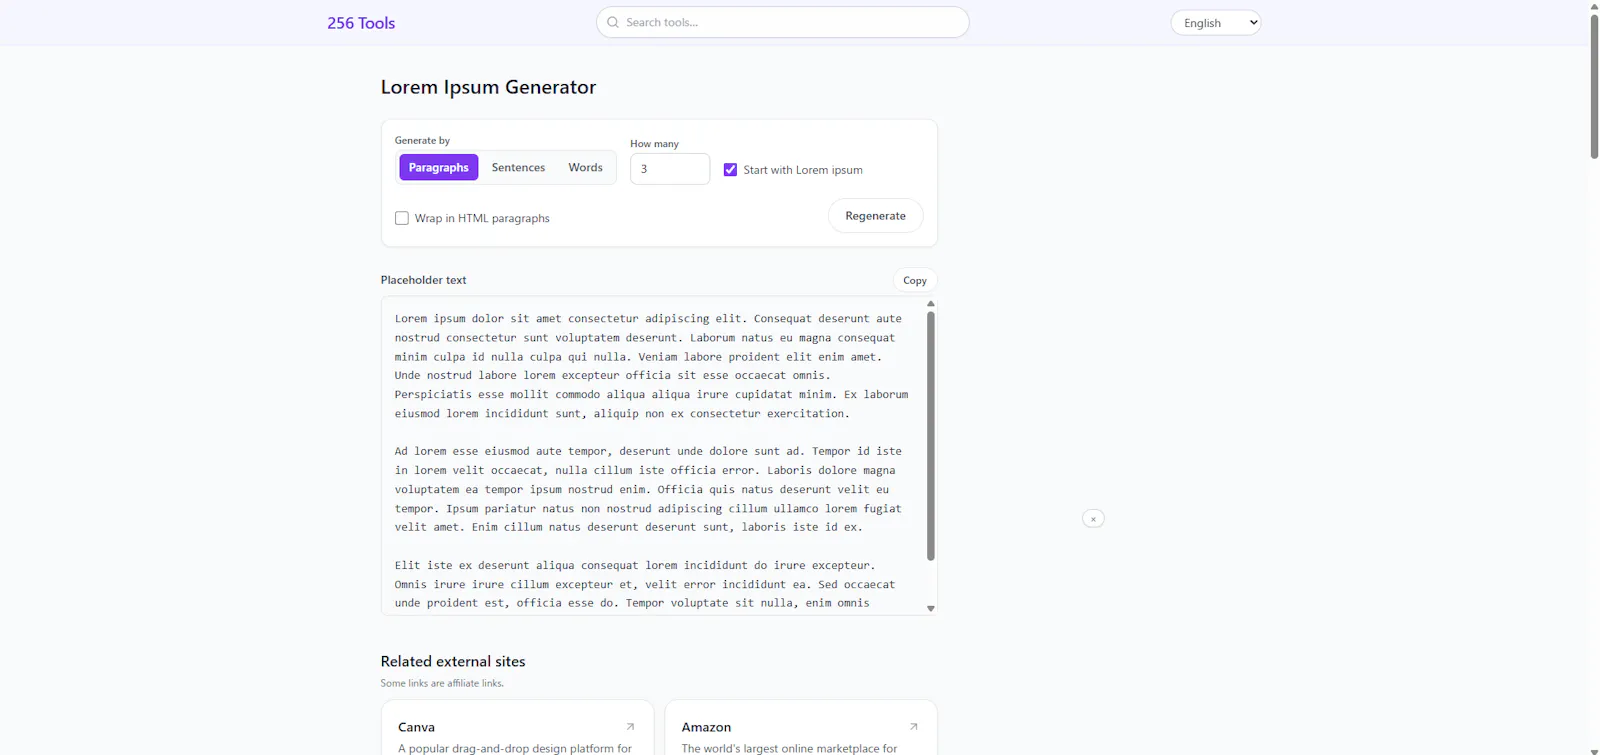Screen dimensions: 1600x755
Task: Click the How many label
Action: pos(654,143)
